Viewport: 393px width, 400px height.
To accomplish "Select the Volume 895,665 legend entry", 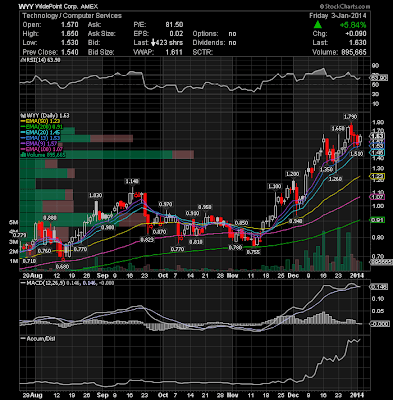I will 43,155.
